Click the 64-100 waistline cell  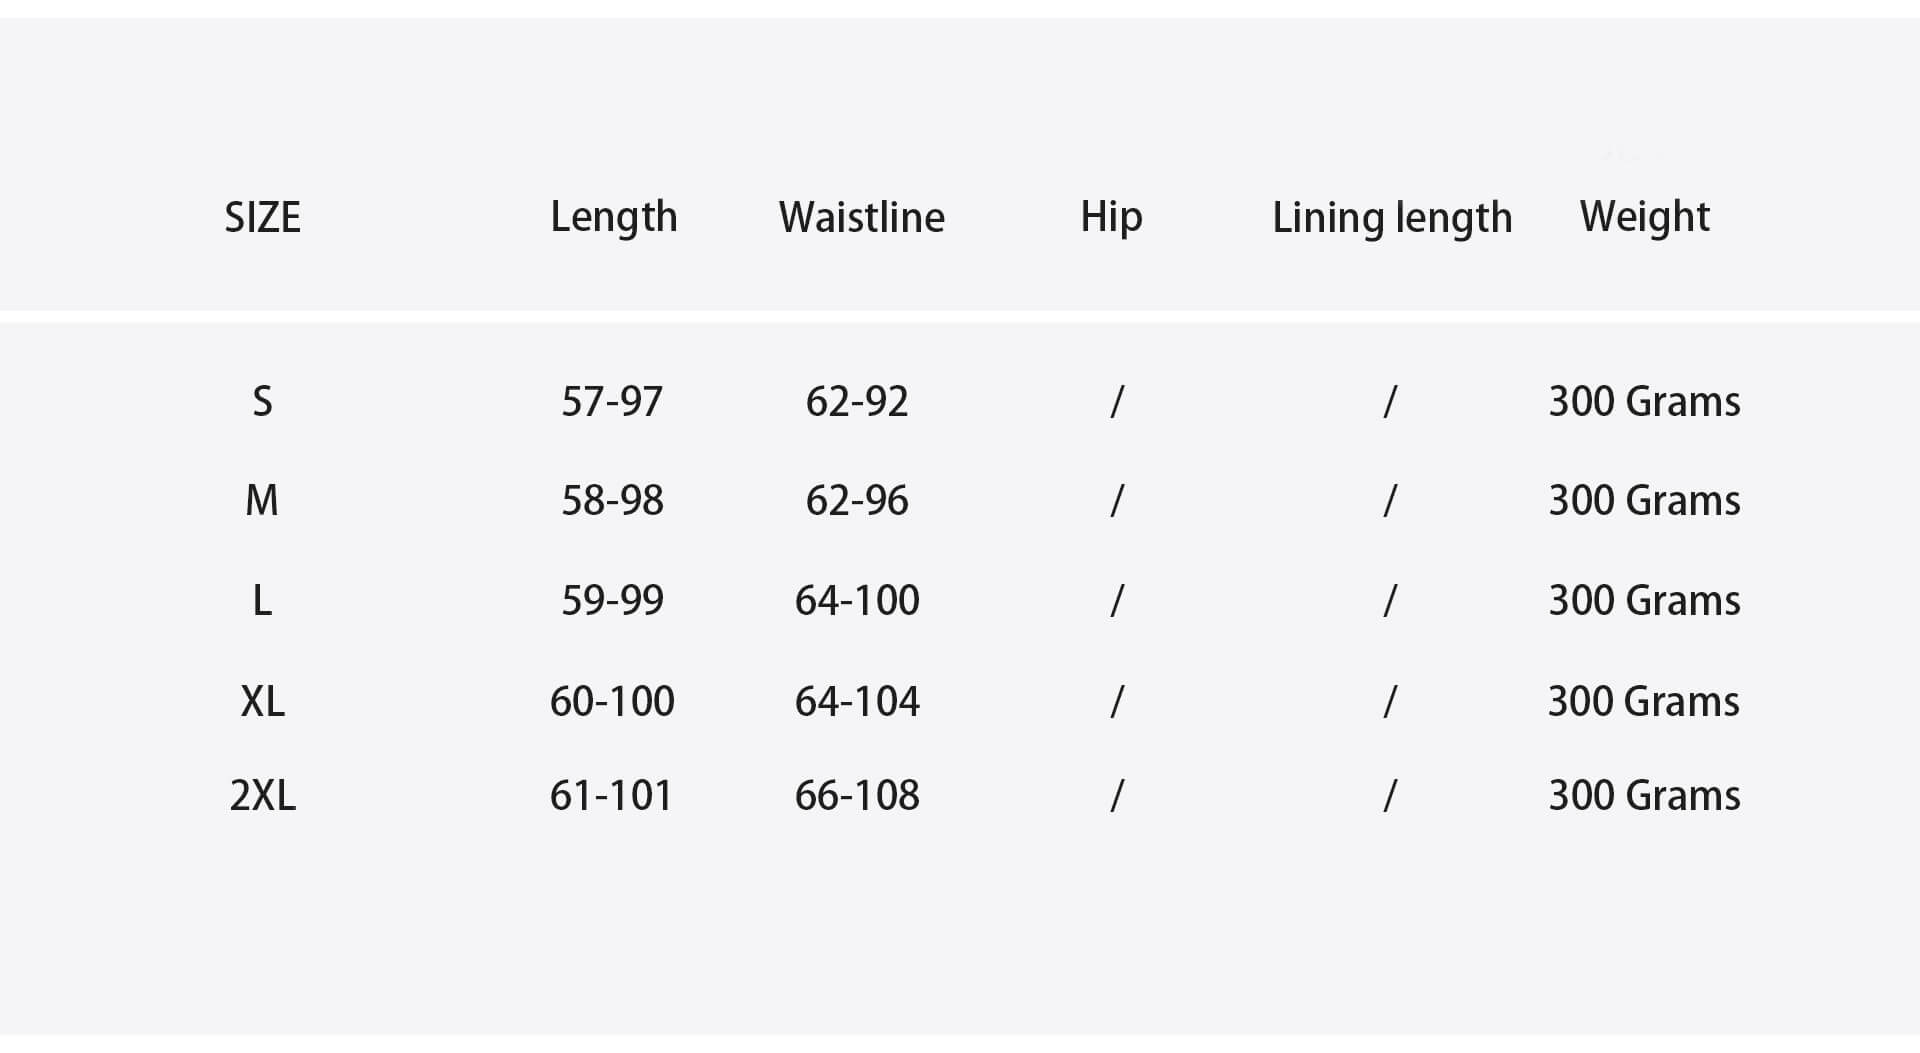857,601
